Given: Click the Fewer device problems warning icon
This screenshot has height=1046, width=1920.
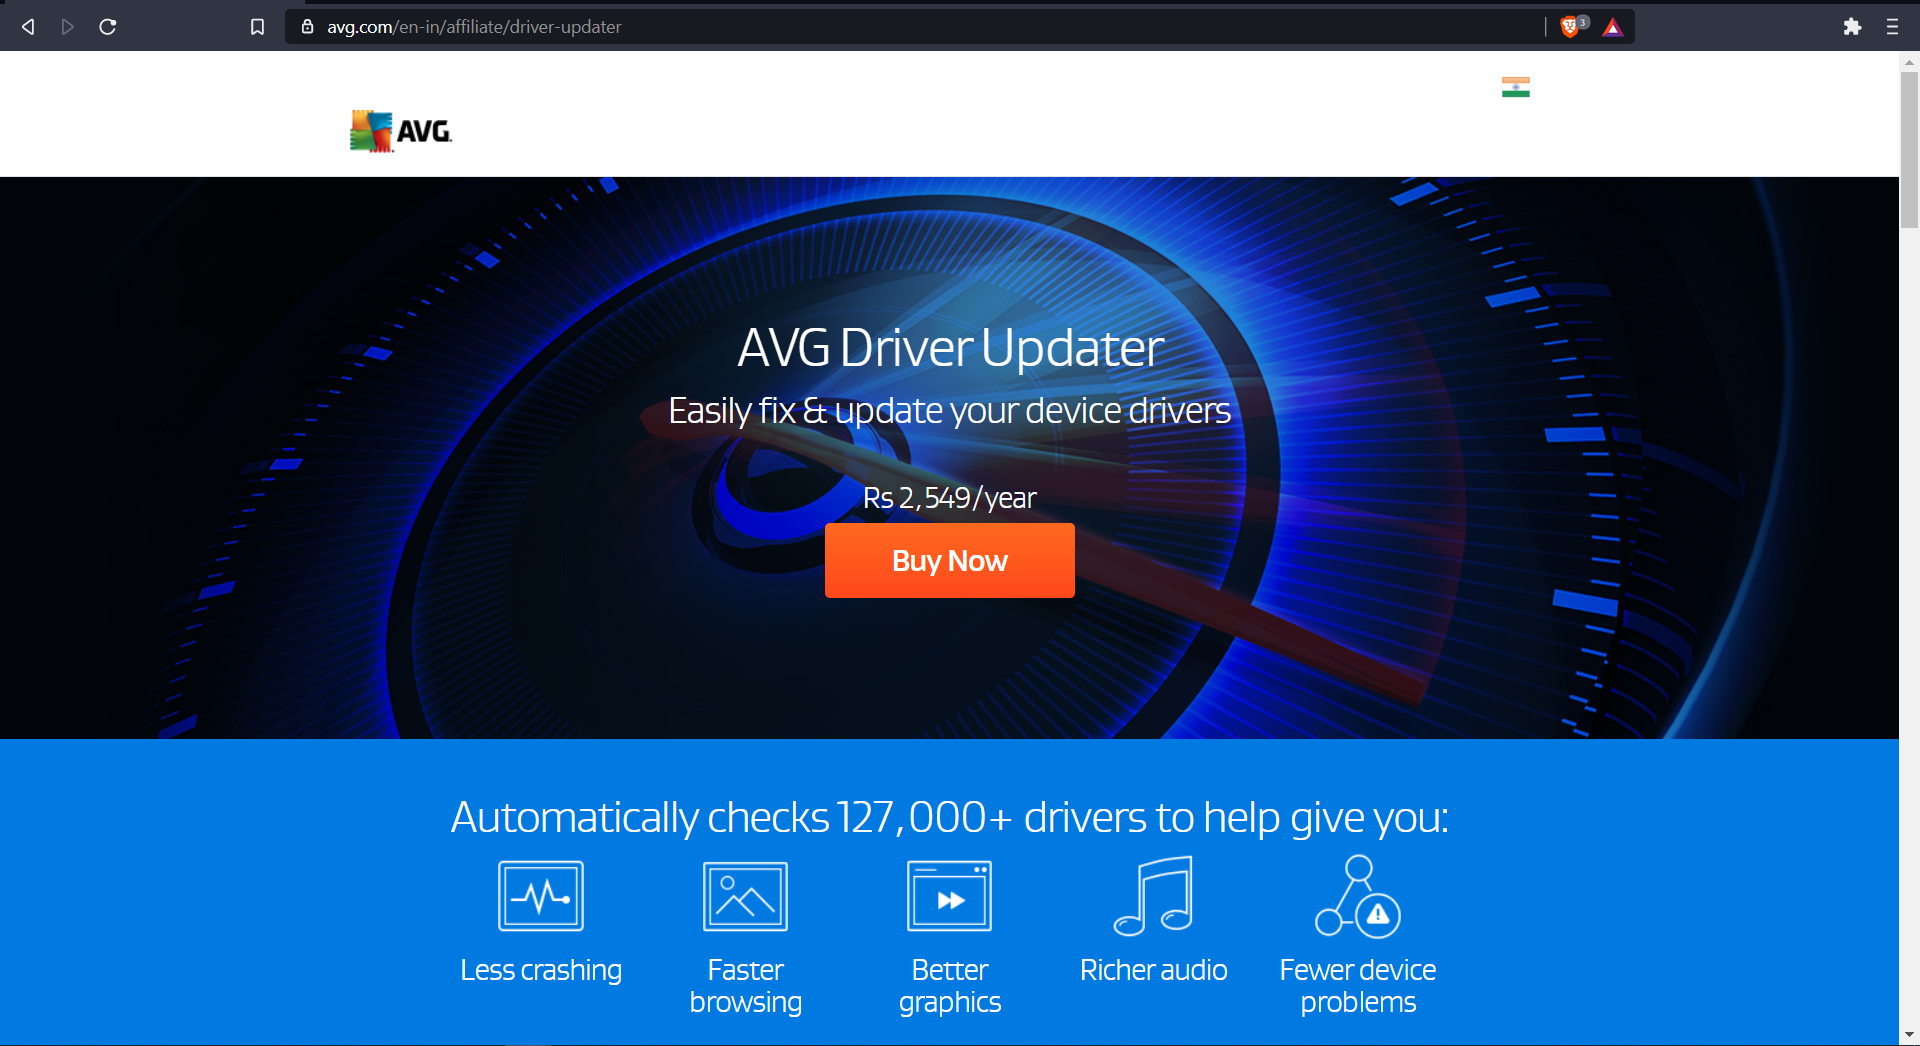Looking at the screenshot, I should pos(1358,896).
